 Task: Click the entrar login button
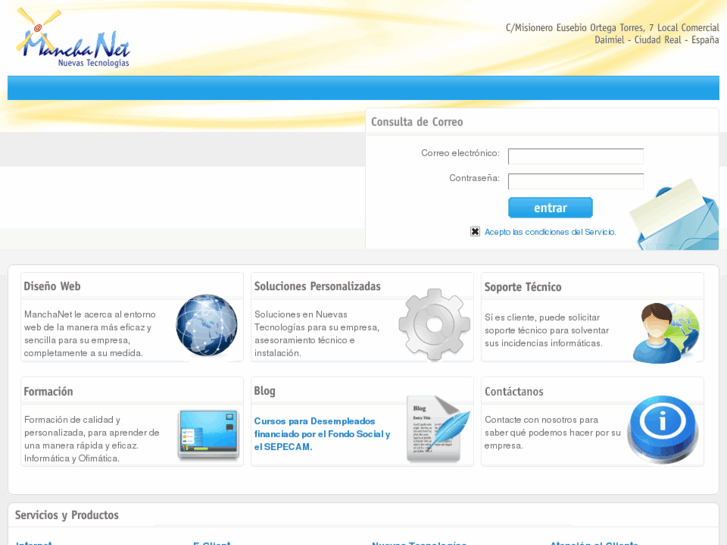(x=550, y=208)
